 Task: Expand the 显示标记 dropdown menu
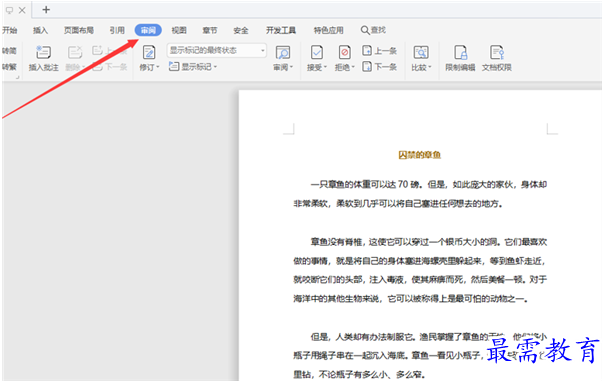[x=193, y=67]
